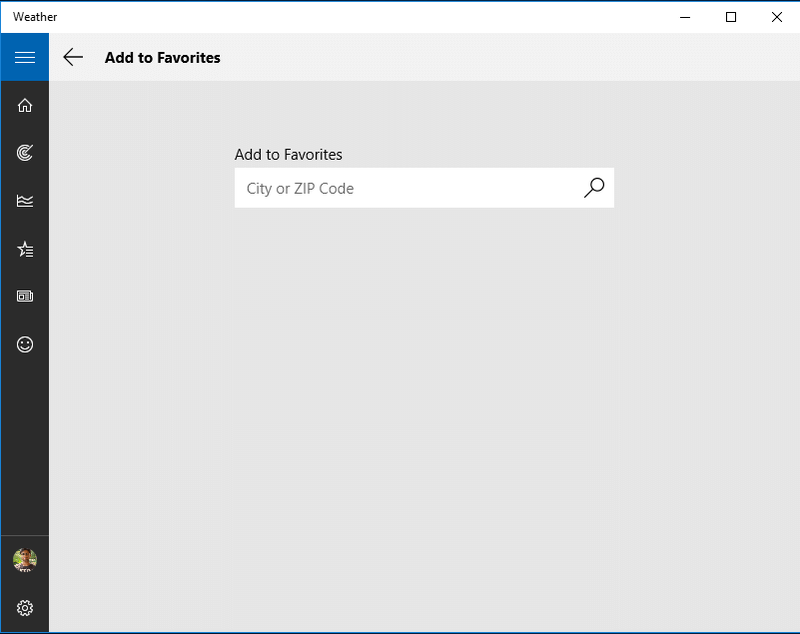Click the Send Feedback smiley icon
800x634 pixels.
(24, 344)
